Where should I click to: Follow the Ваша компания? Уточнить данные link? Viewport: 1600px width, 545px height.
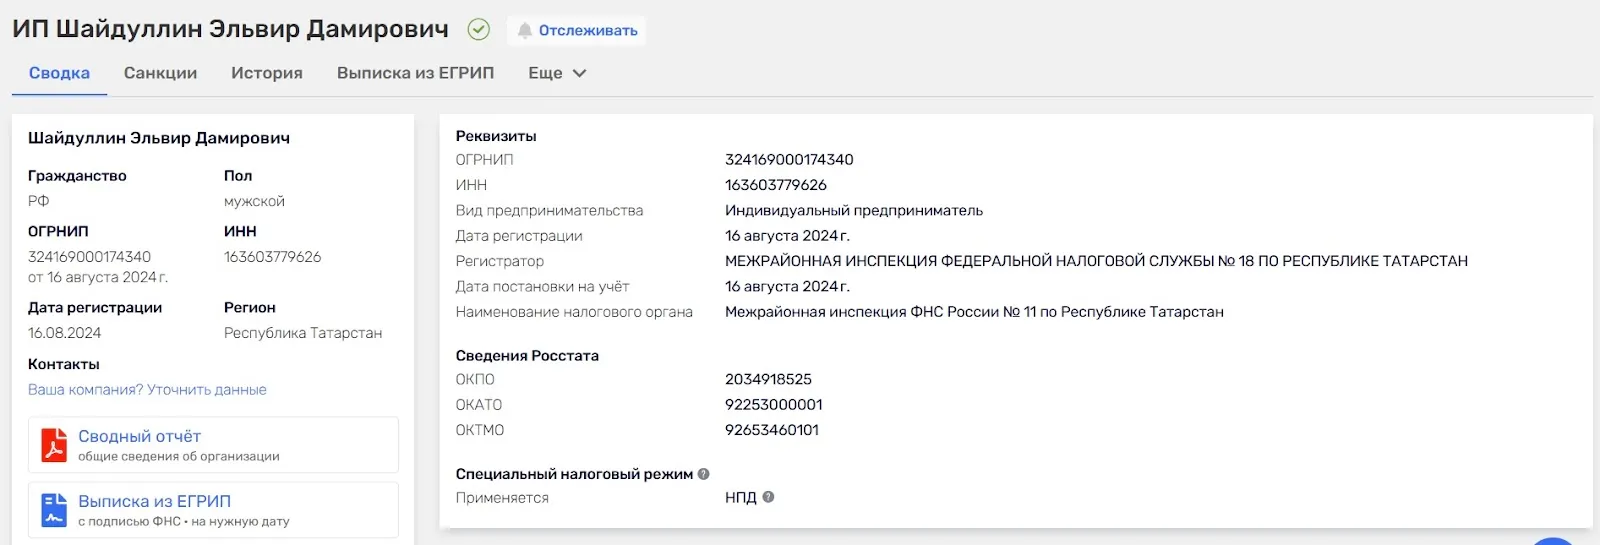(x=147, y=390)
